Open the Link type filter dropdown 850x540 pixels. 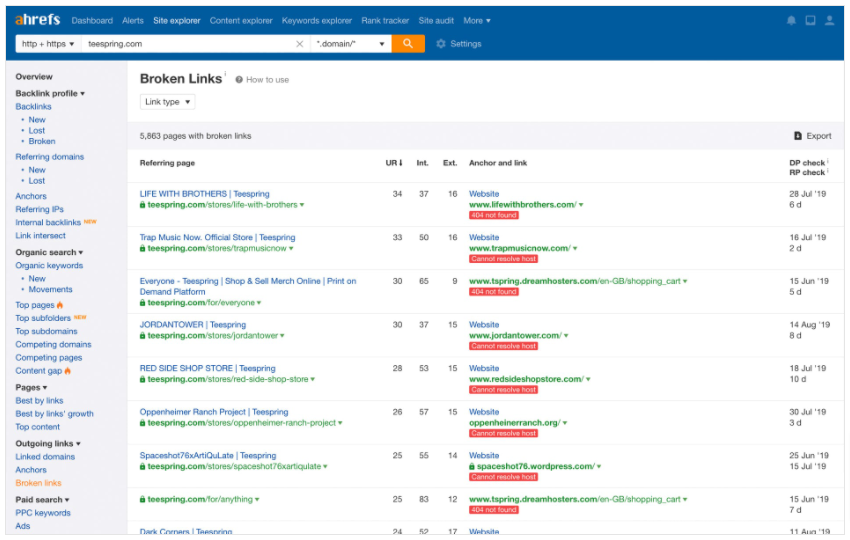coord(168,101)
